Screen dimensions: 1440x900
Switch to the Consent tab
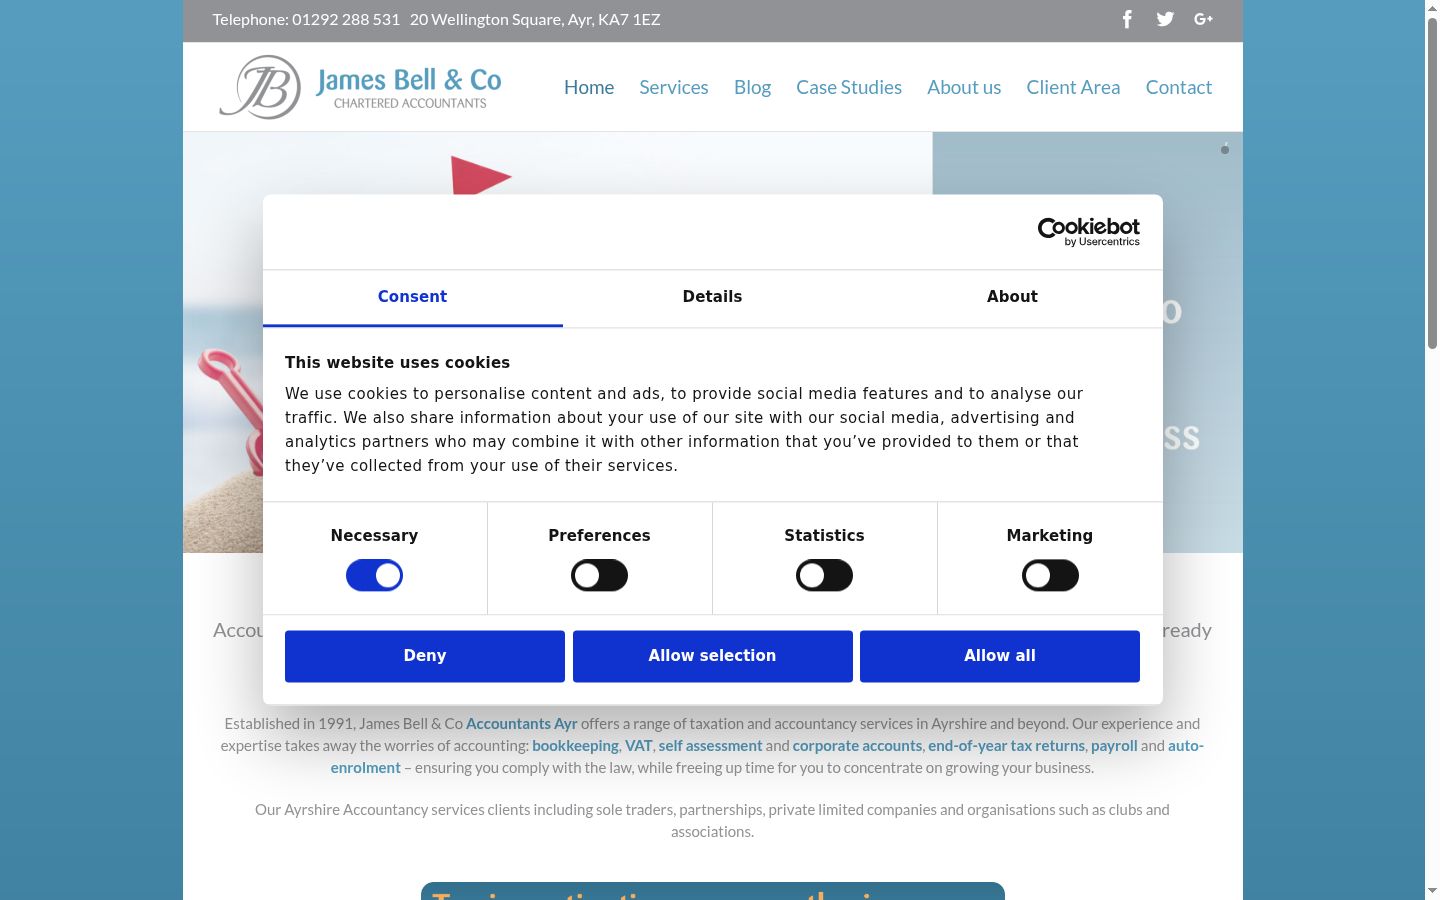tap(412, 297)
